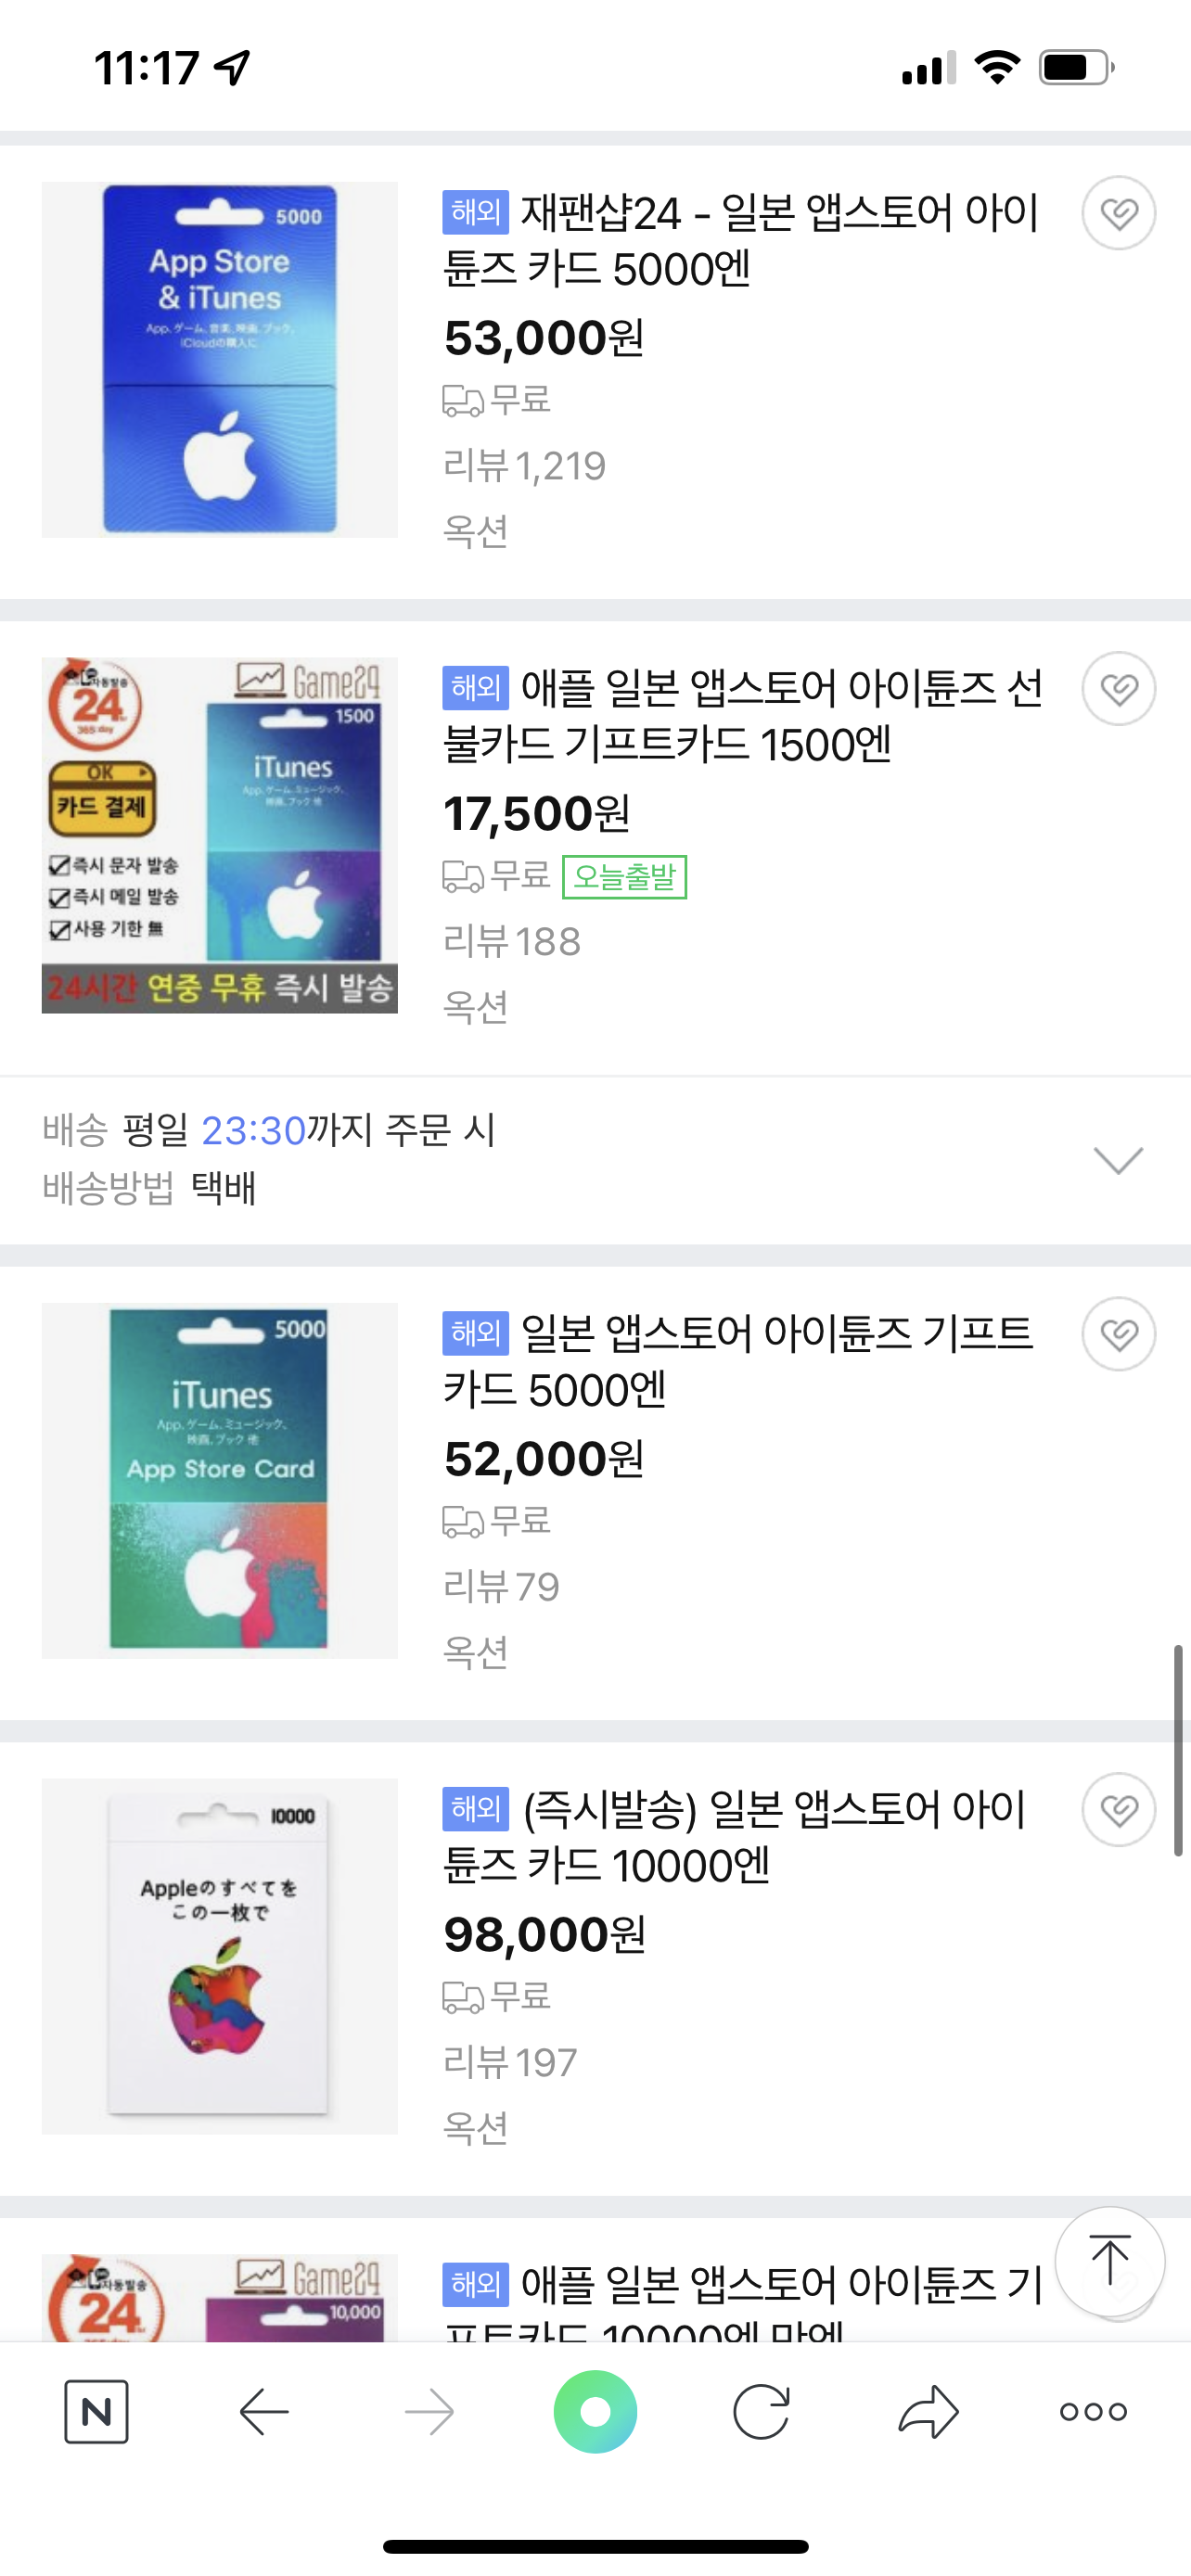Toggle wishlist heart for 17,500원 gift card
Image resolution: width=1191 pixels, height=2576 pixels.
1118,689
